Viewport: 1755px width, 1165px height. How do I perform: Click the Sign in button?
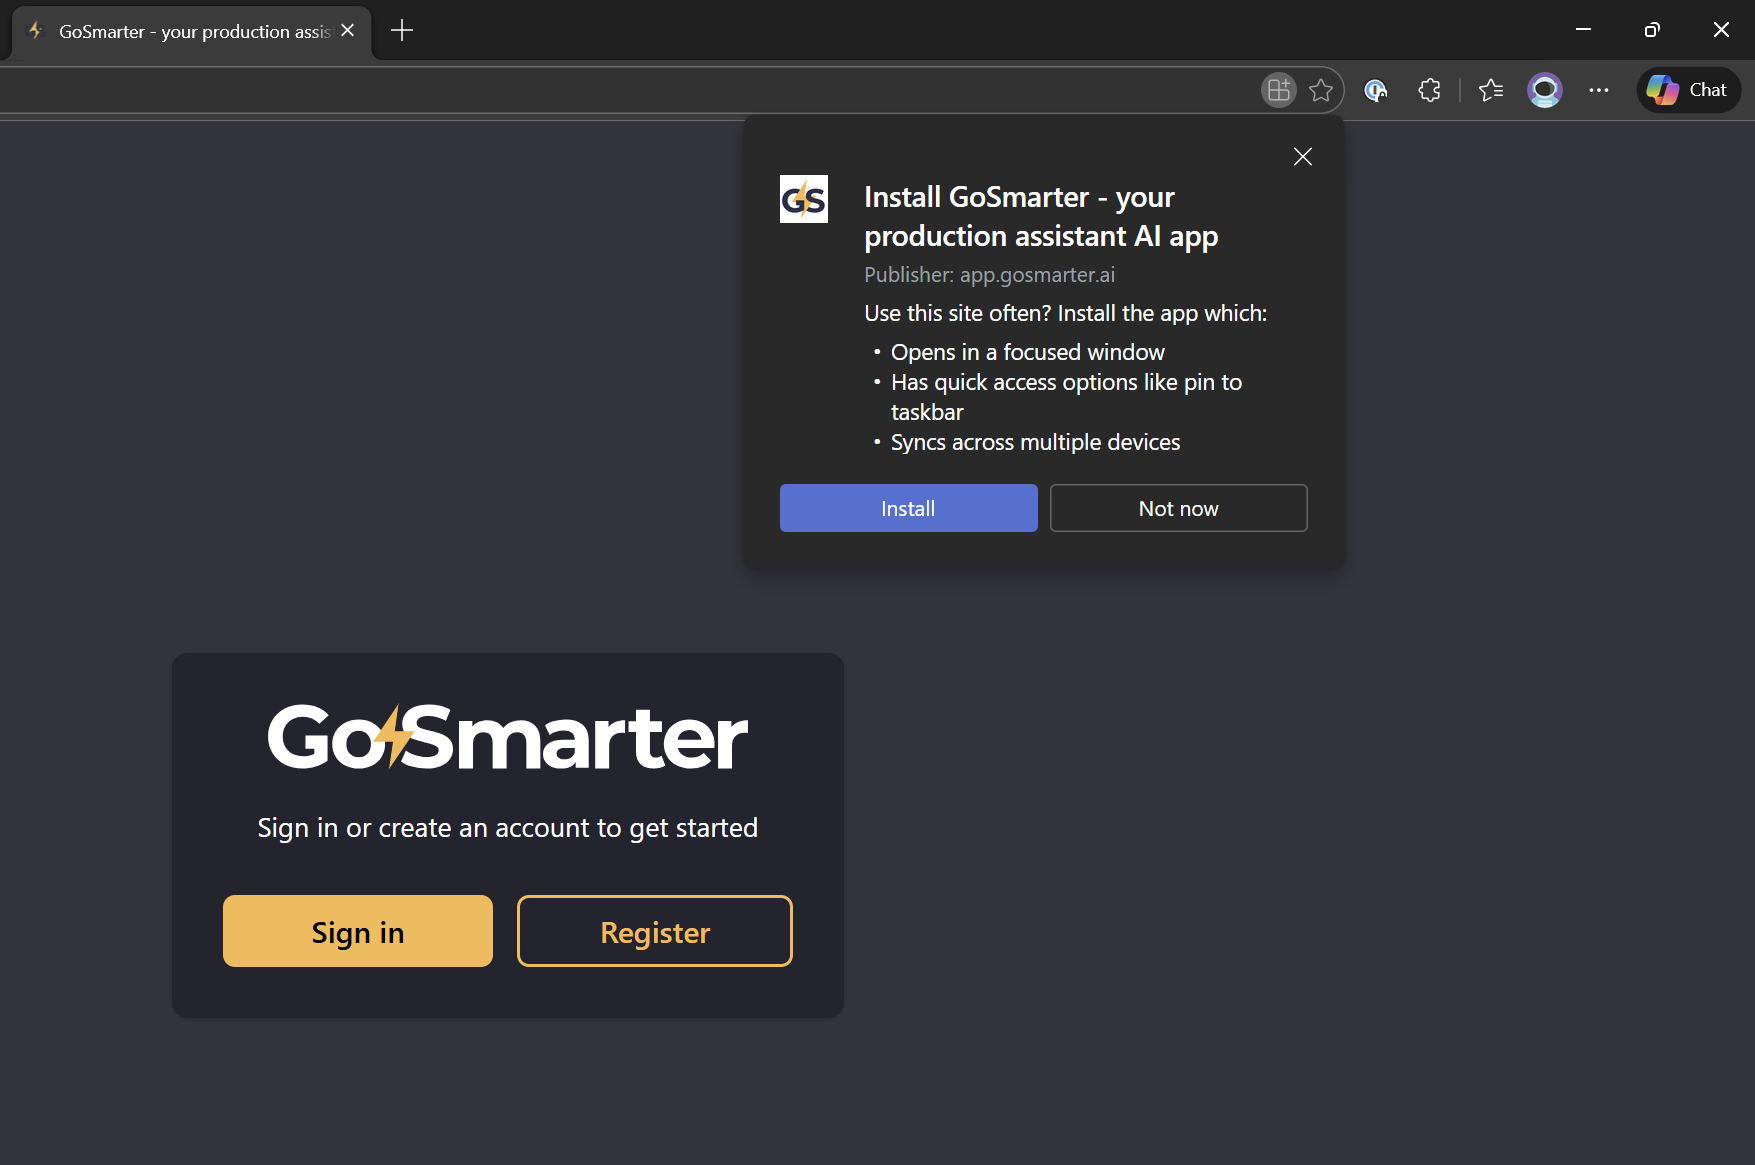click(358, 931)
